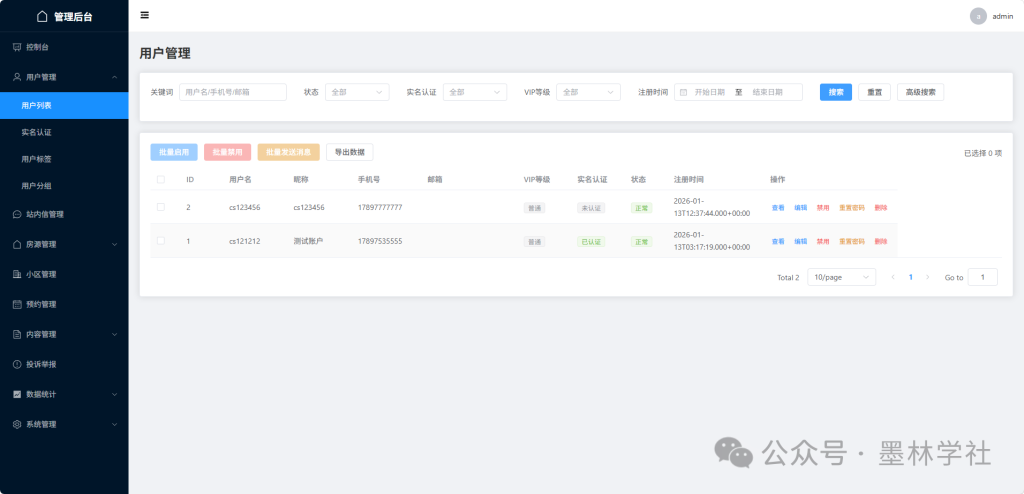The height and width of the screenshot is (494, 1024).
Task: Open 用户标签 in the sidebar submenu
Action: click(36, 159)
